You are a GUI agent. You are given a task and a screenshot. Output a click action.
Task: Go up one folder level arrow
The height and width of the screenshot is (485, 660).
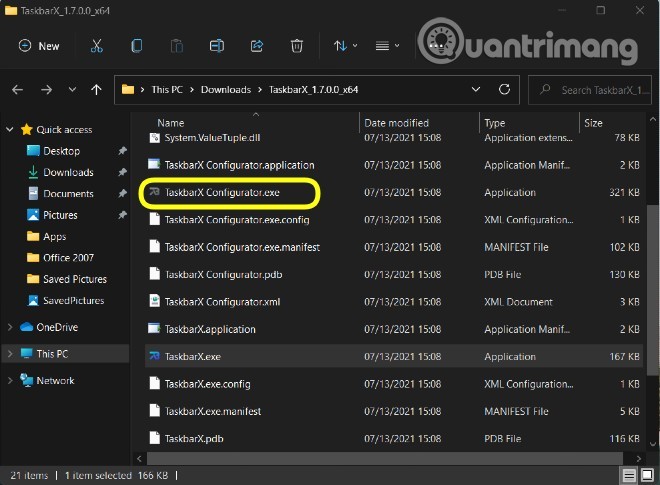(96, 90)
